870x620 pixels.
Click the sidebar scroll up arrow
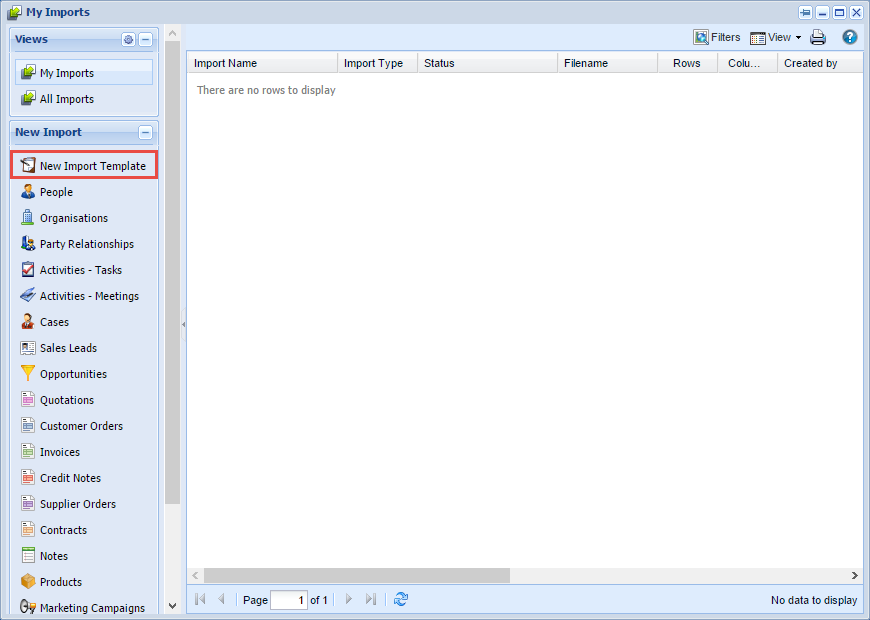click(173, 33)
